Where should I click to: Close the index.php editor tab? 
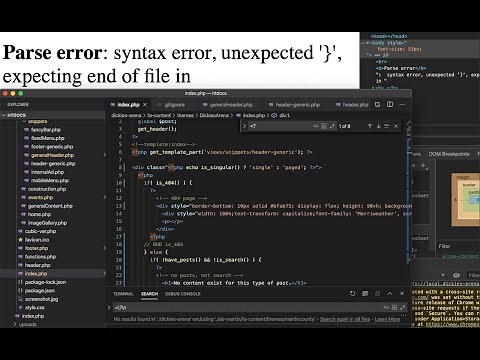click(145, 105)
